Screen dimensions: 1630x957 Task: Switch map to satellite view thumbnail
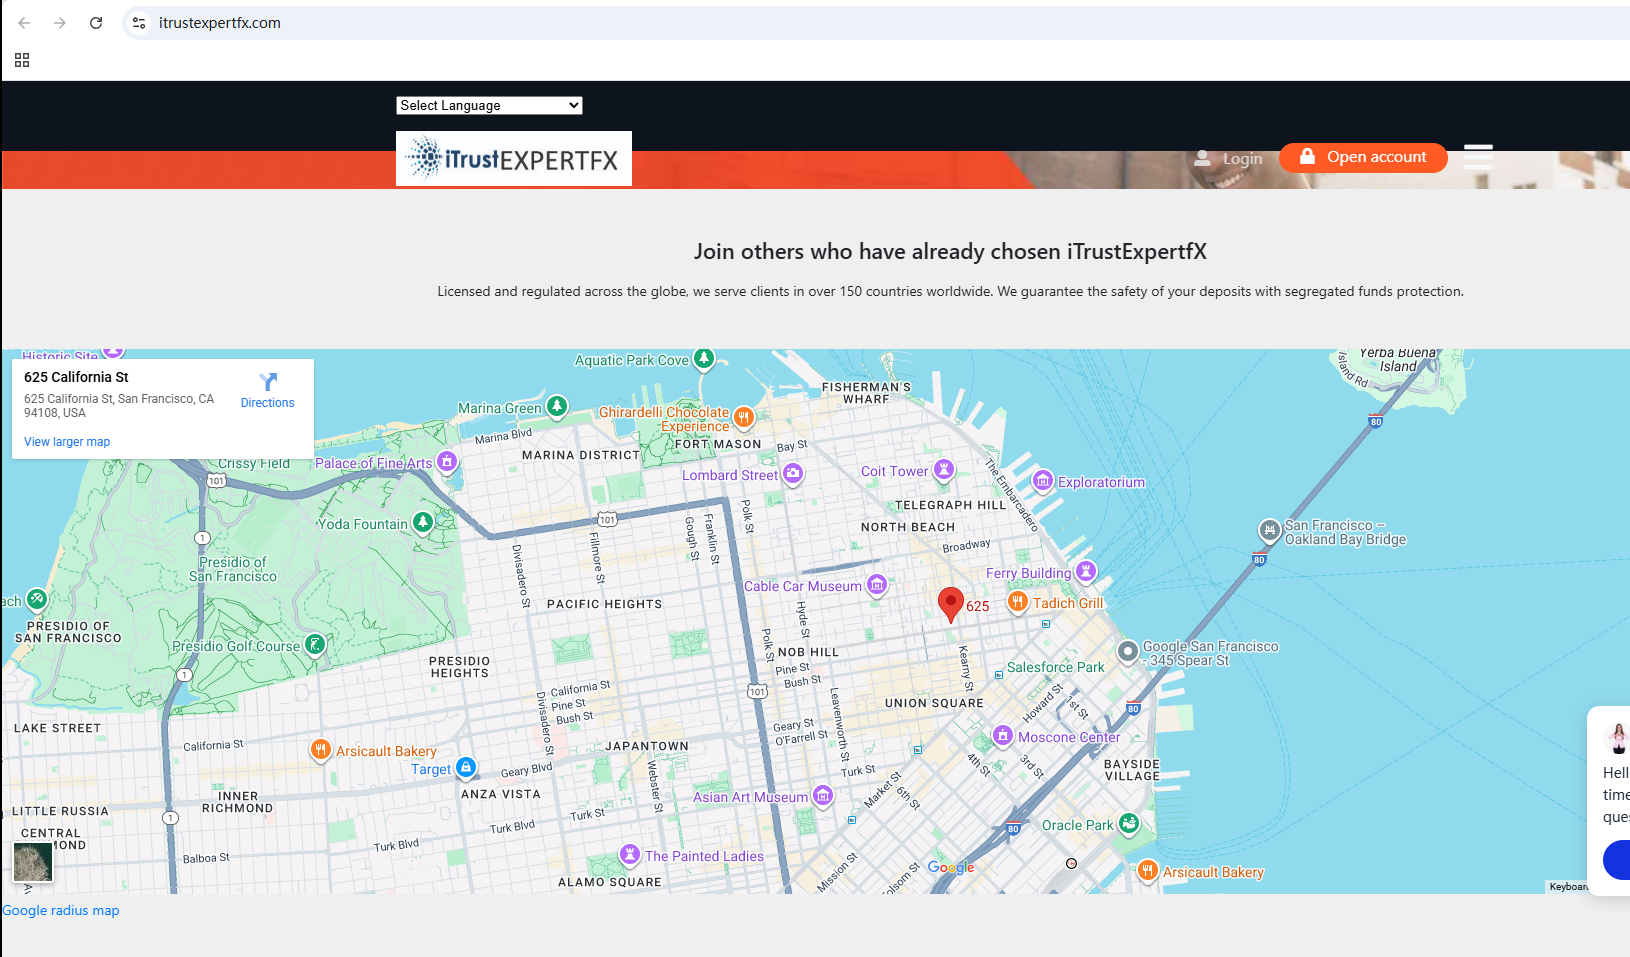click(33, 862)
